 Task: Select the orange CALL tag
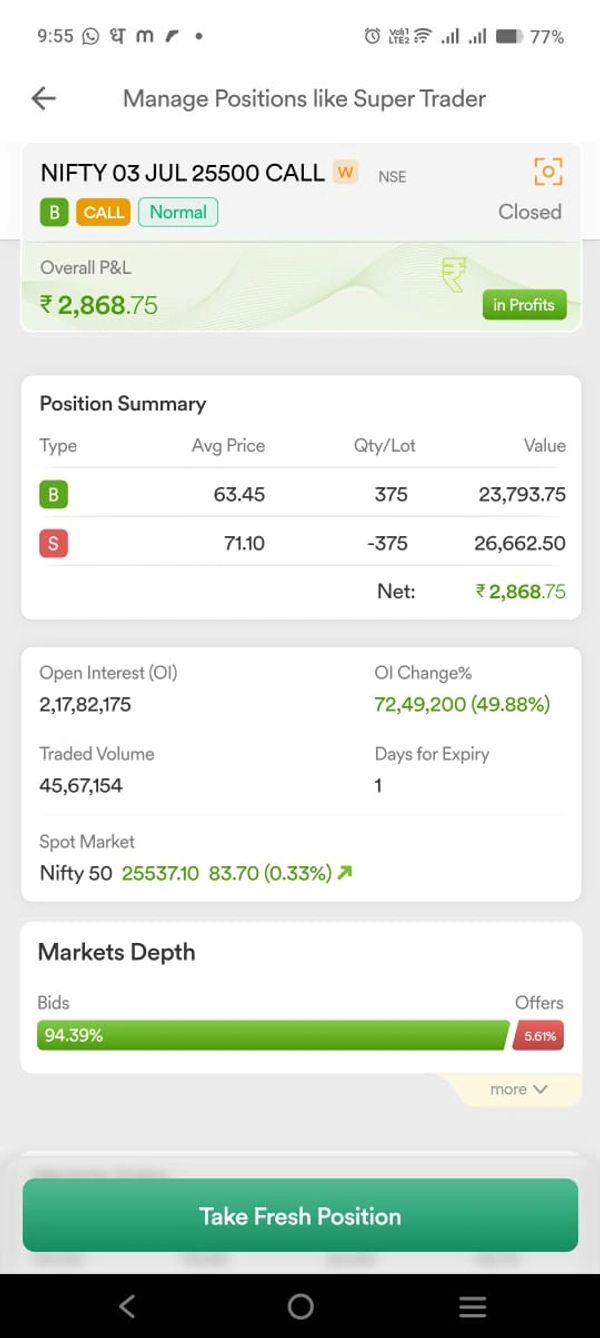104,212
